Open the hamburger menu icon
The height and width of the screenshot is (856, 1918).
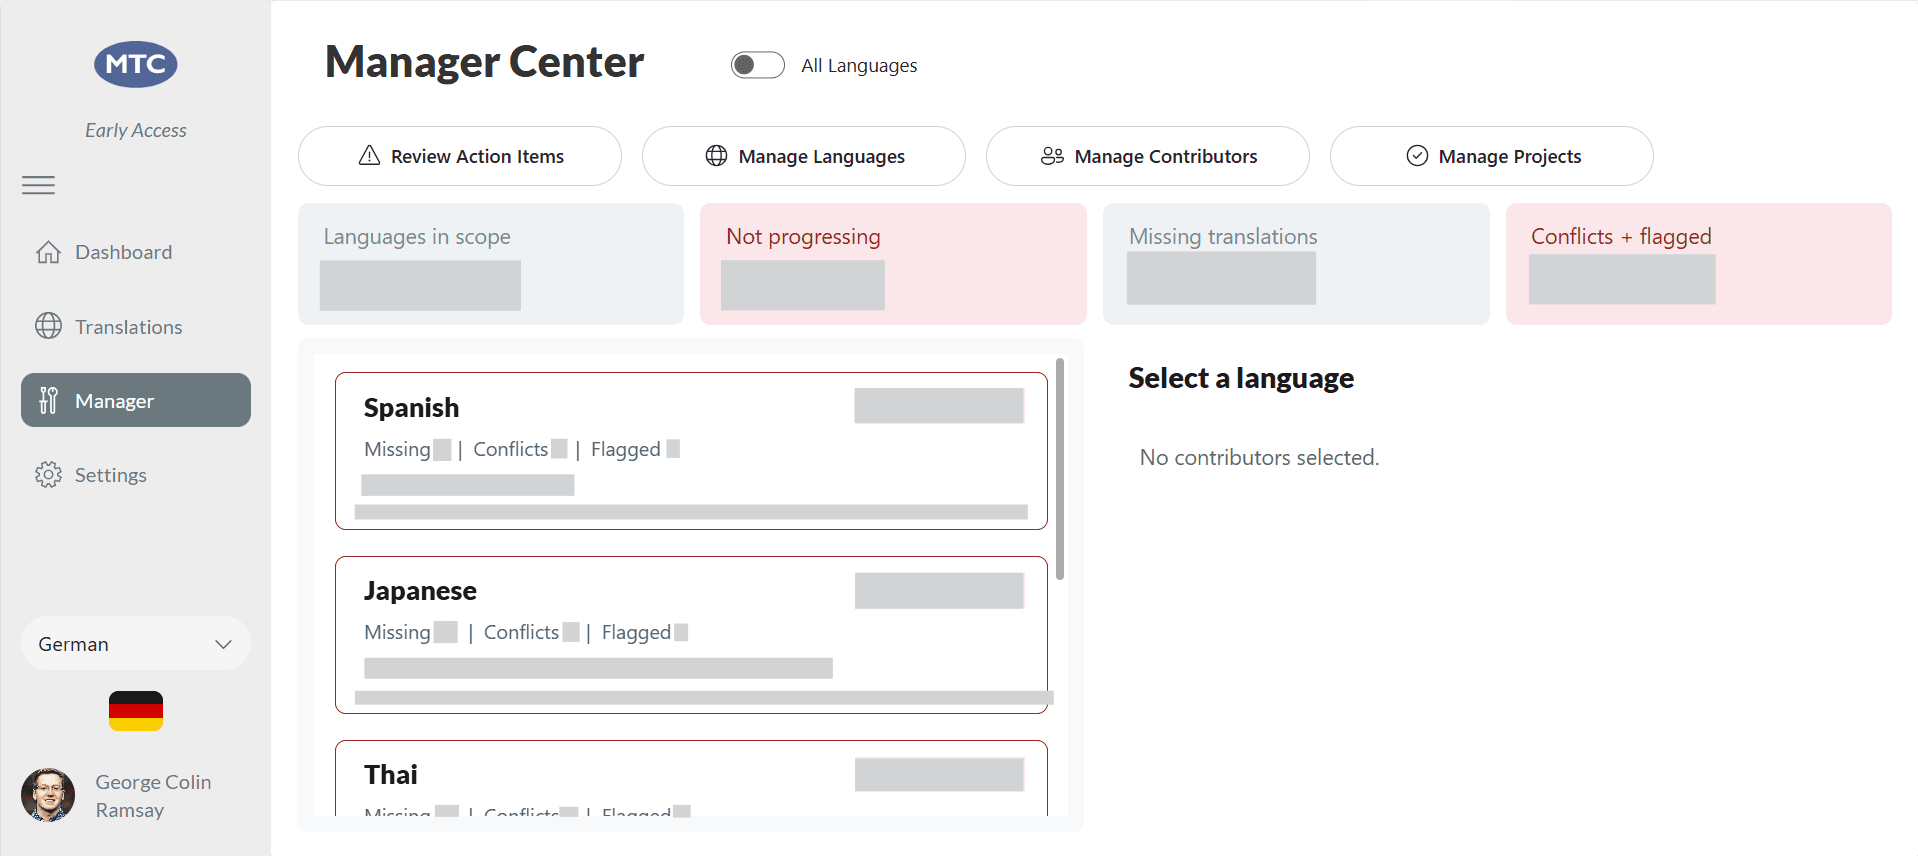pos(39,185)
